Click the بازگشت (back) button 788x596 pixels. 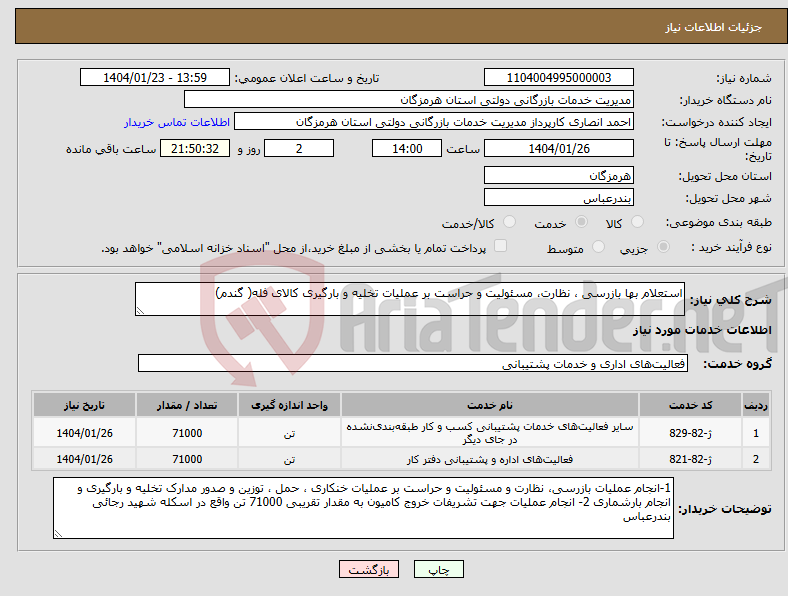coord(369,569)
